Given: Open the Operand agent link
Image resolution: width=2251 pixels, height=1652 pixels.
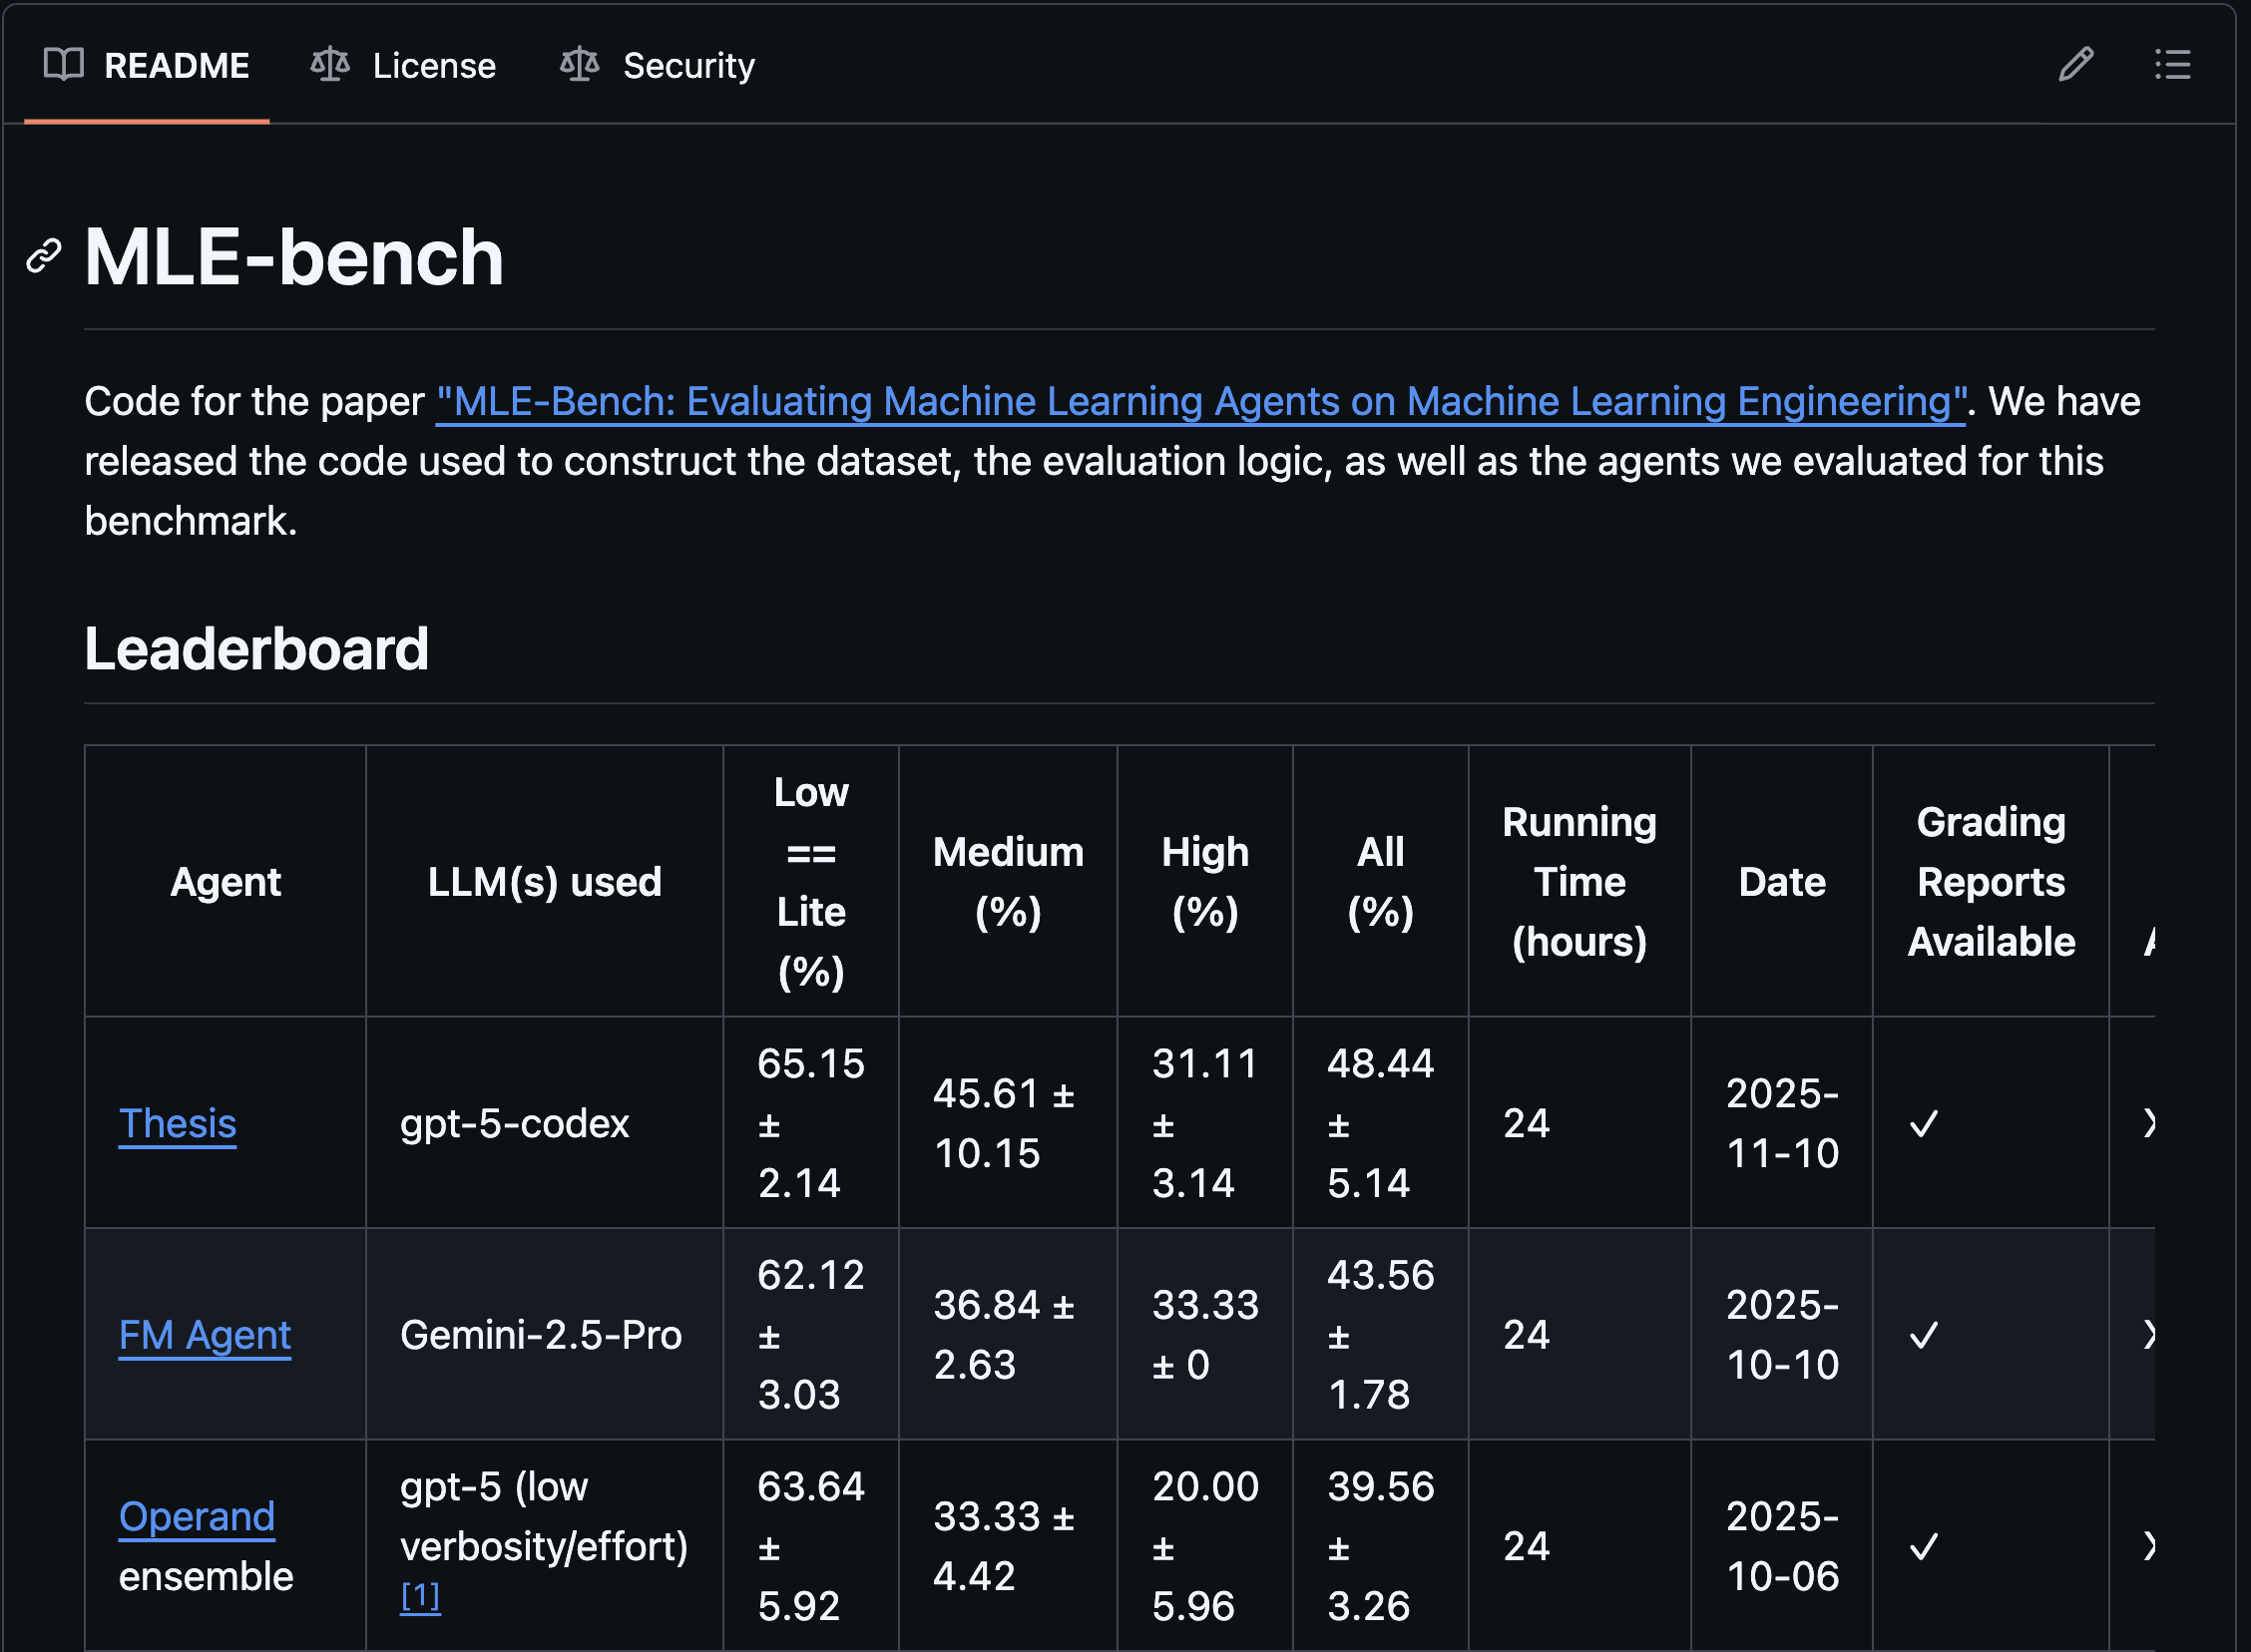Looking at the screenshot, I should point(197,1517).
